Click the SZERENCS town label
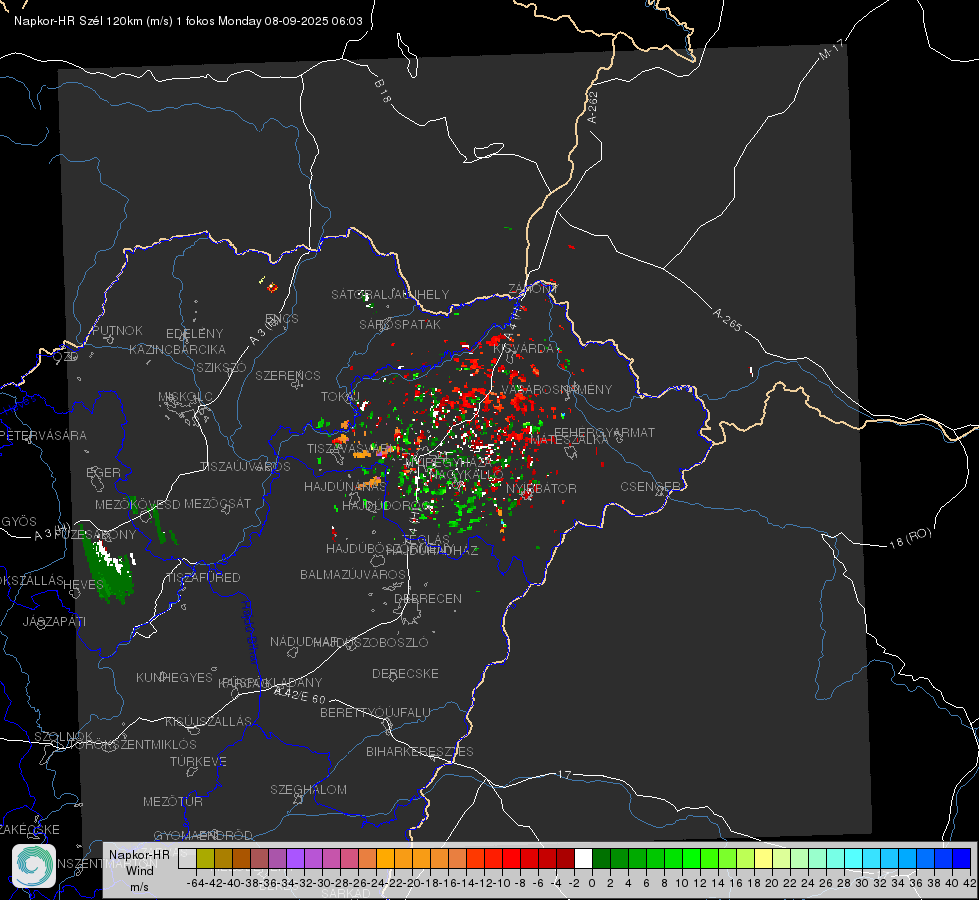 pos(288,375)
